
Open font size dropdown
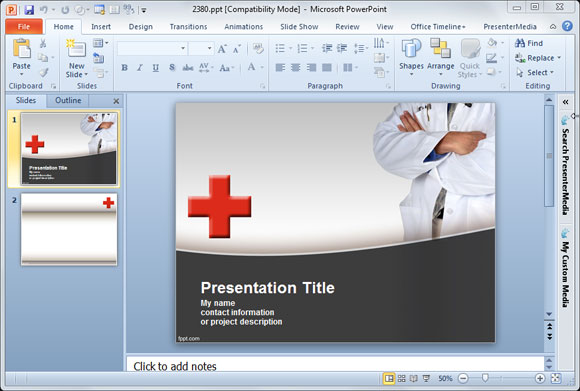pos(209,48)
